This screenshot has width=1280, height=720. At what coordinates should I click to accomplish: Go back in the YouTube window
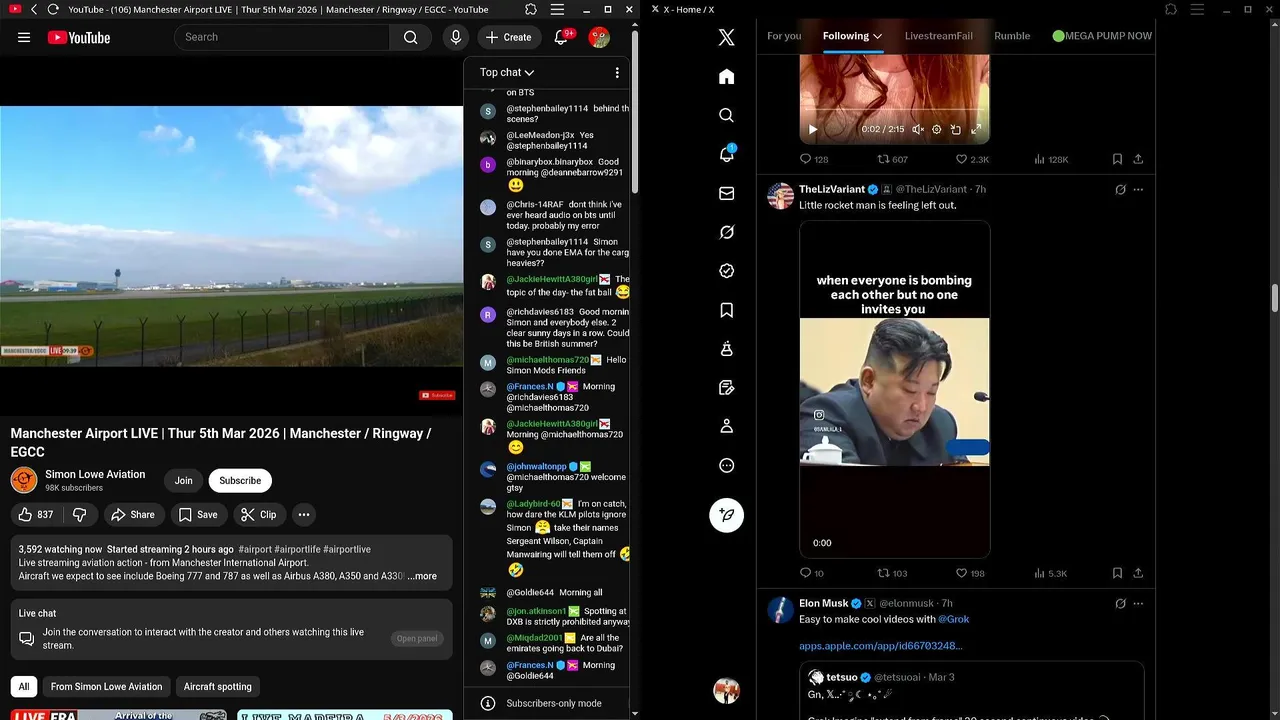point(34,9)
